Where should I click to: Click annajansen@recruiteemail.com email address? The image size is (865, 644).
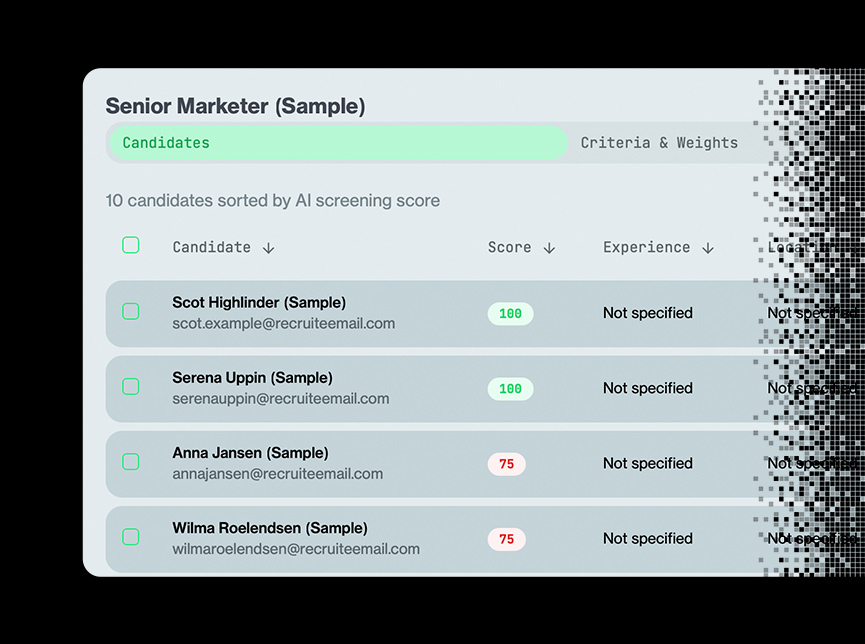click(277, 474)
